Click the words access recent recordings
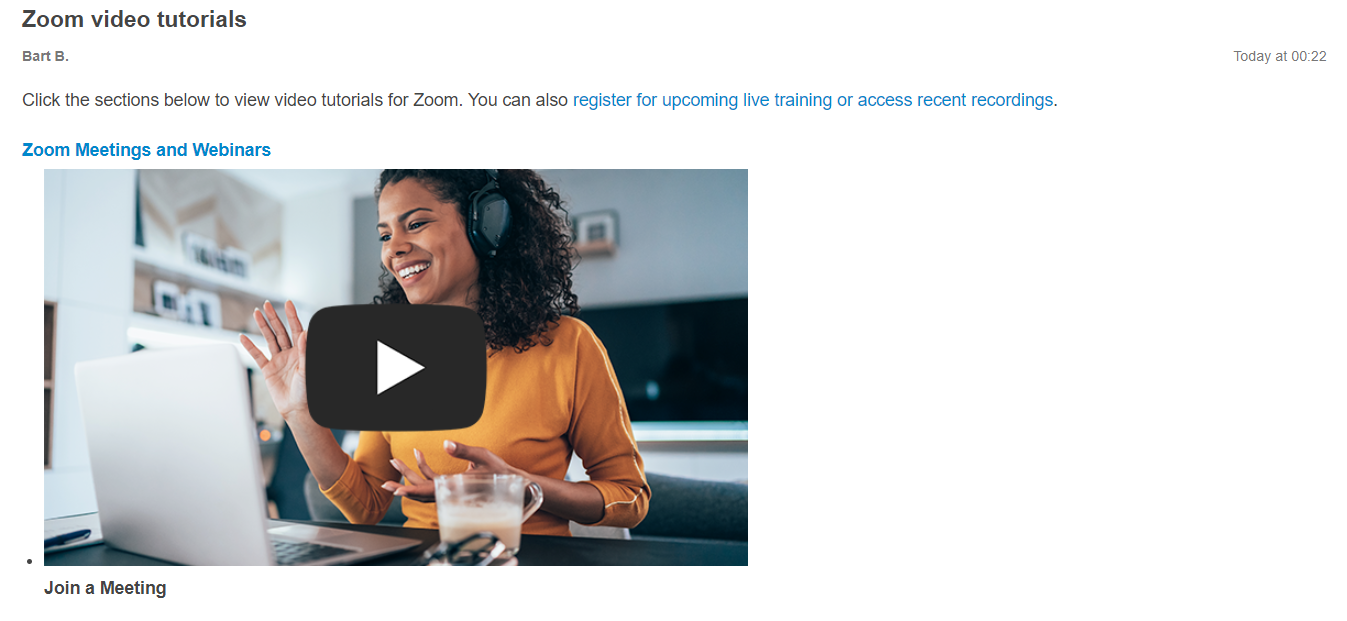The width and height of the screenshot is (1347, 621). [x=955, y=100]
